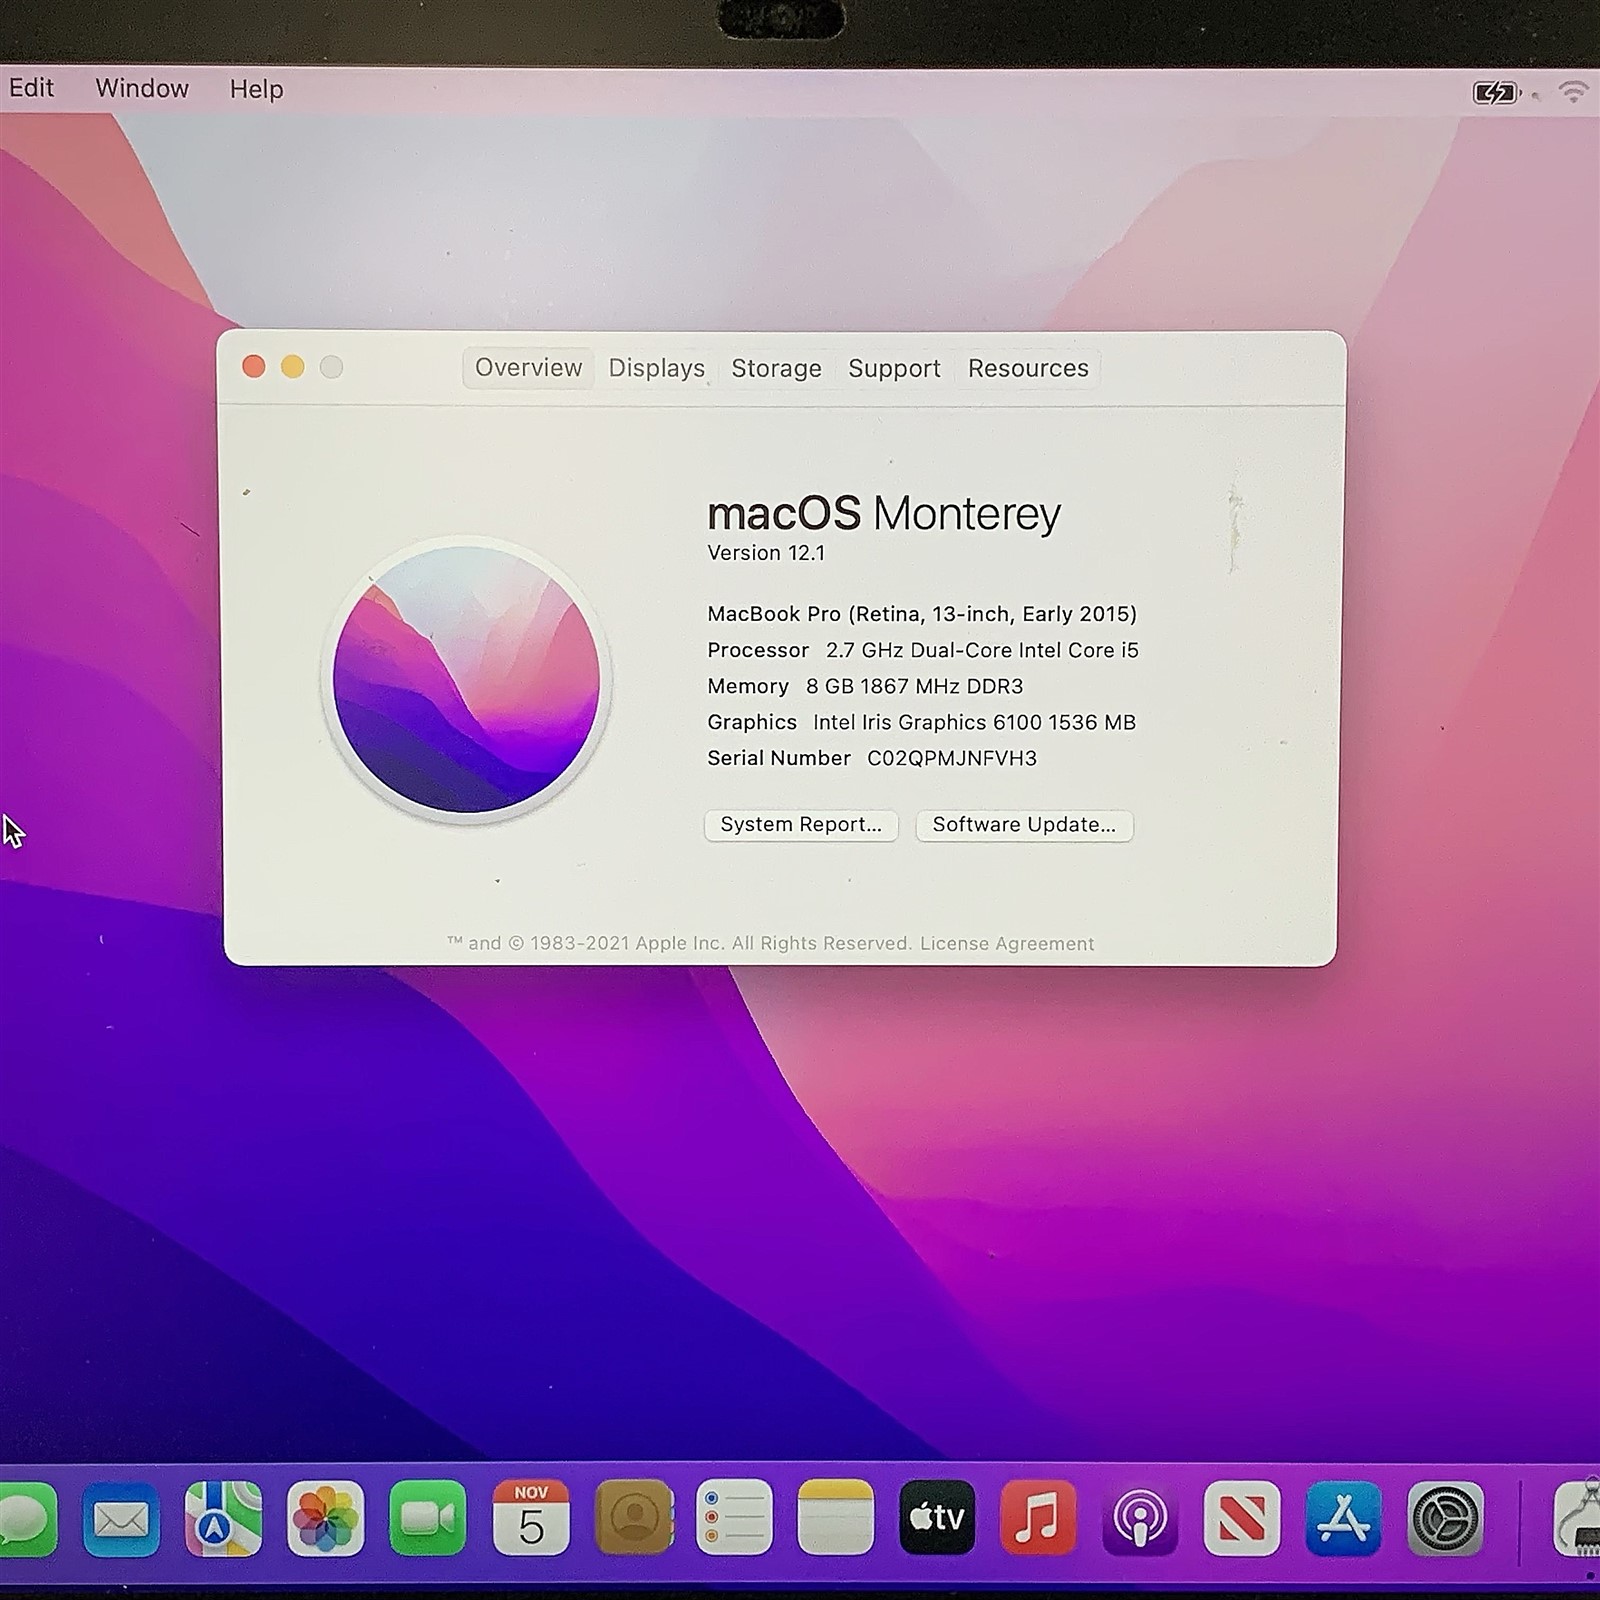Select the Support tab

click(x=893, y=368)
